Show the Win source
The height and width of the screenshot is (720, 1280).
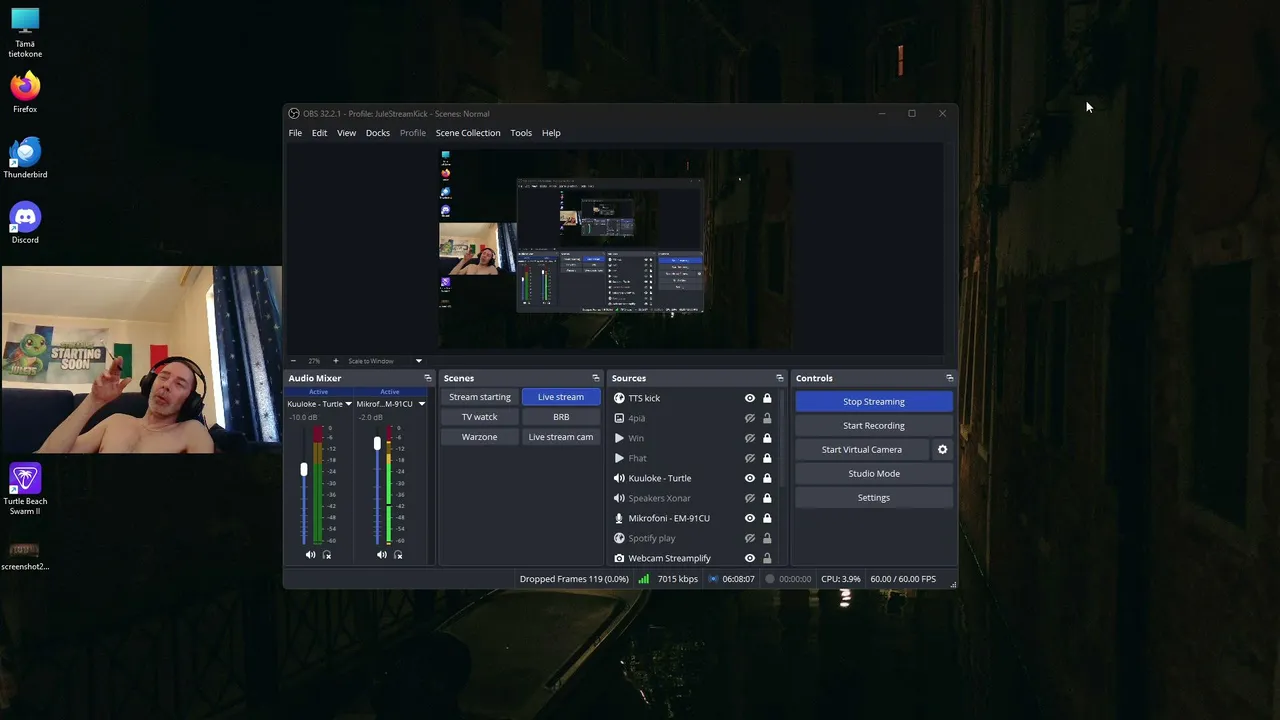click(749, 438)
